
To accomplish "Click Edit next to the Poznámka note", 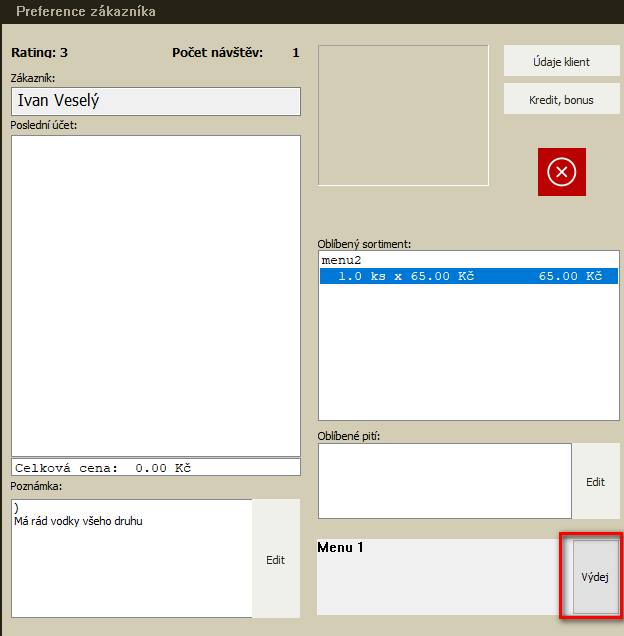I will [275, 560].
